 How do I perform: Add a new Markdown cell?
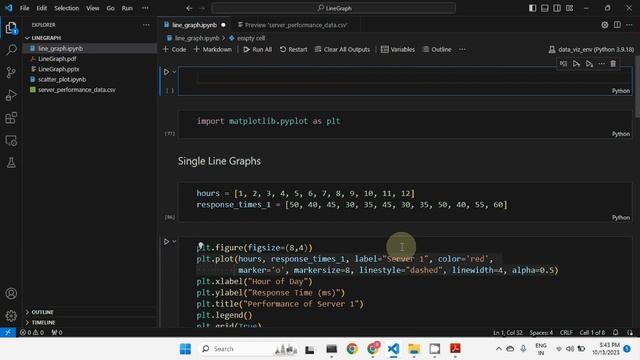(x=213, y=49)
